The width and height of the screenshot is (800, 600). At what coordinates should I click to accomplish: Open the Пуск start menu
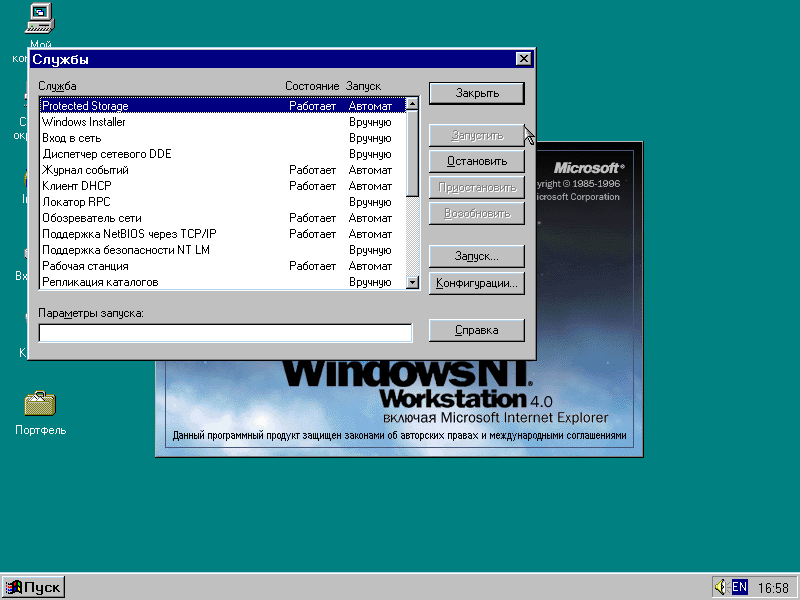tap(33, 587)
